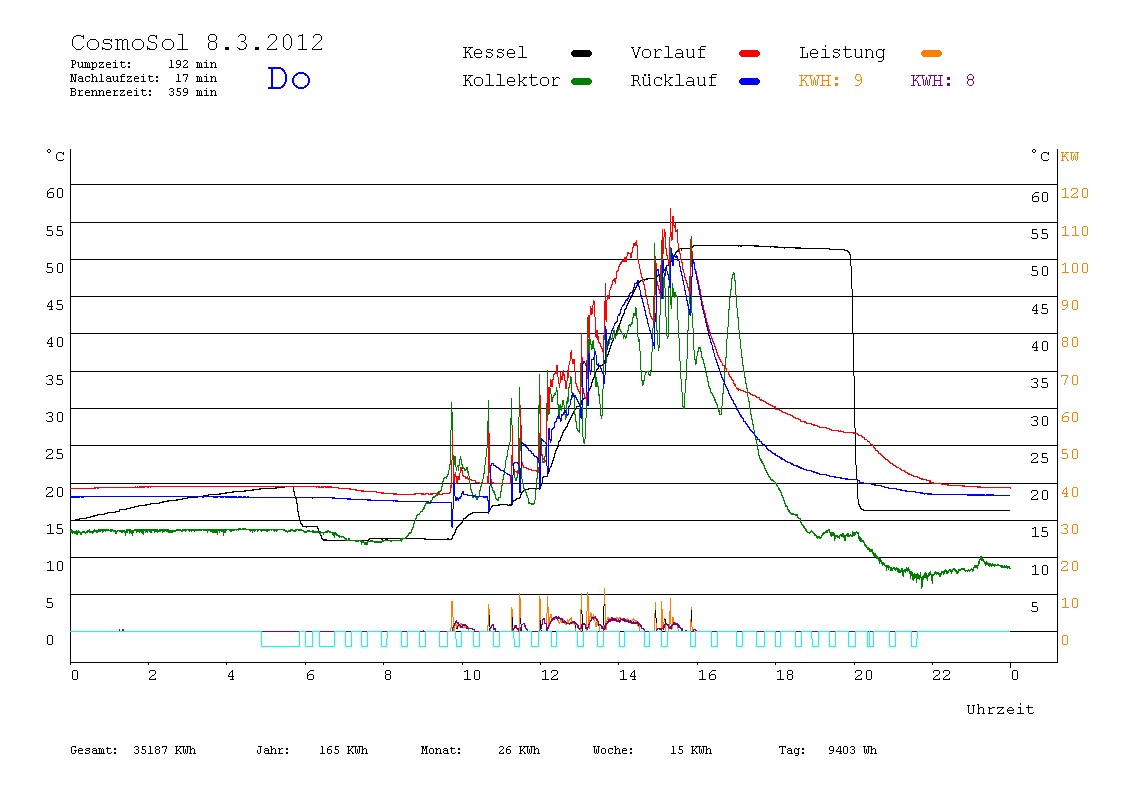1148x812 pixels.
Task: Click the 'Leistung' legend label
Action: (842, 53)
